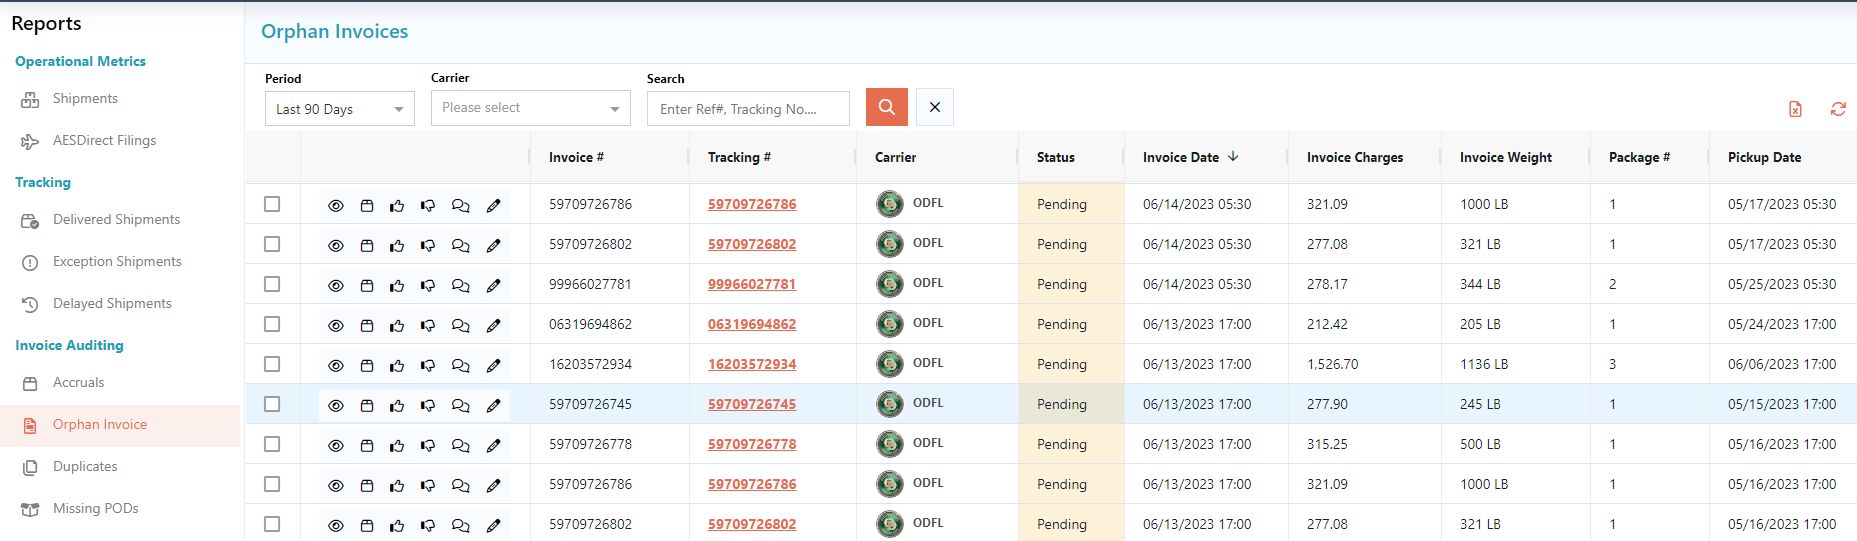The height and width of the screenshot is (541, 1857).
Task: Sort by the Invoice Date column header
Action: tap(1181, 157)
